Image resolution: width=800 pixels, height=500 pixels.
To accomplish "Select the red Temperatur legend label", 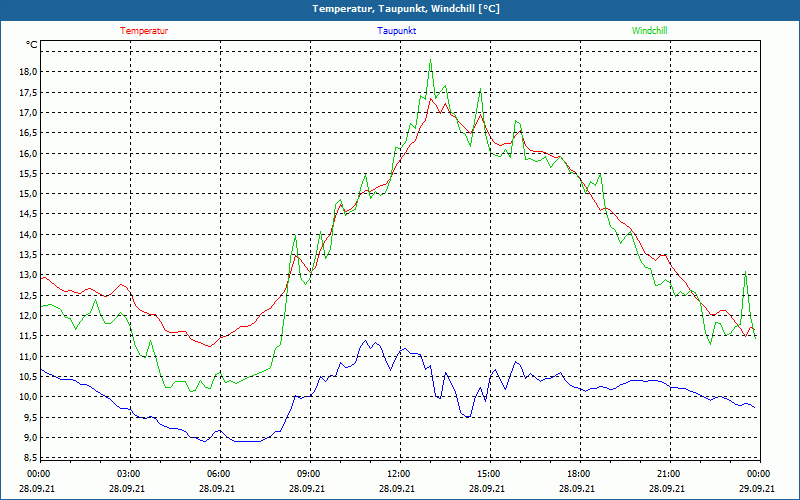I will [144, 31].
